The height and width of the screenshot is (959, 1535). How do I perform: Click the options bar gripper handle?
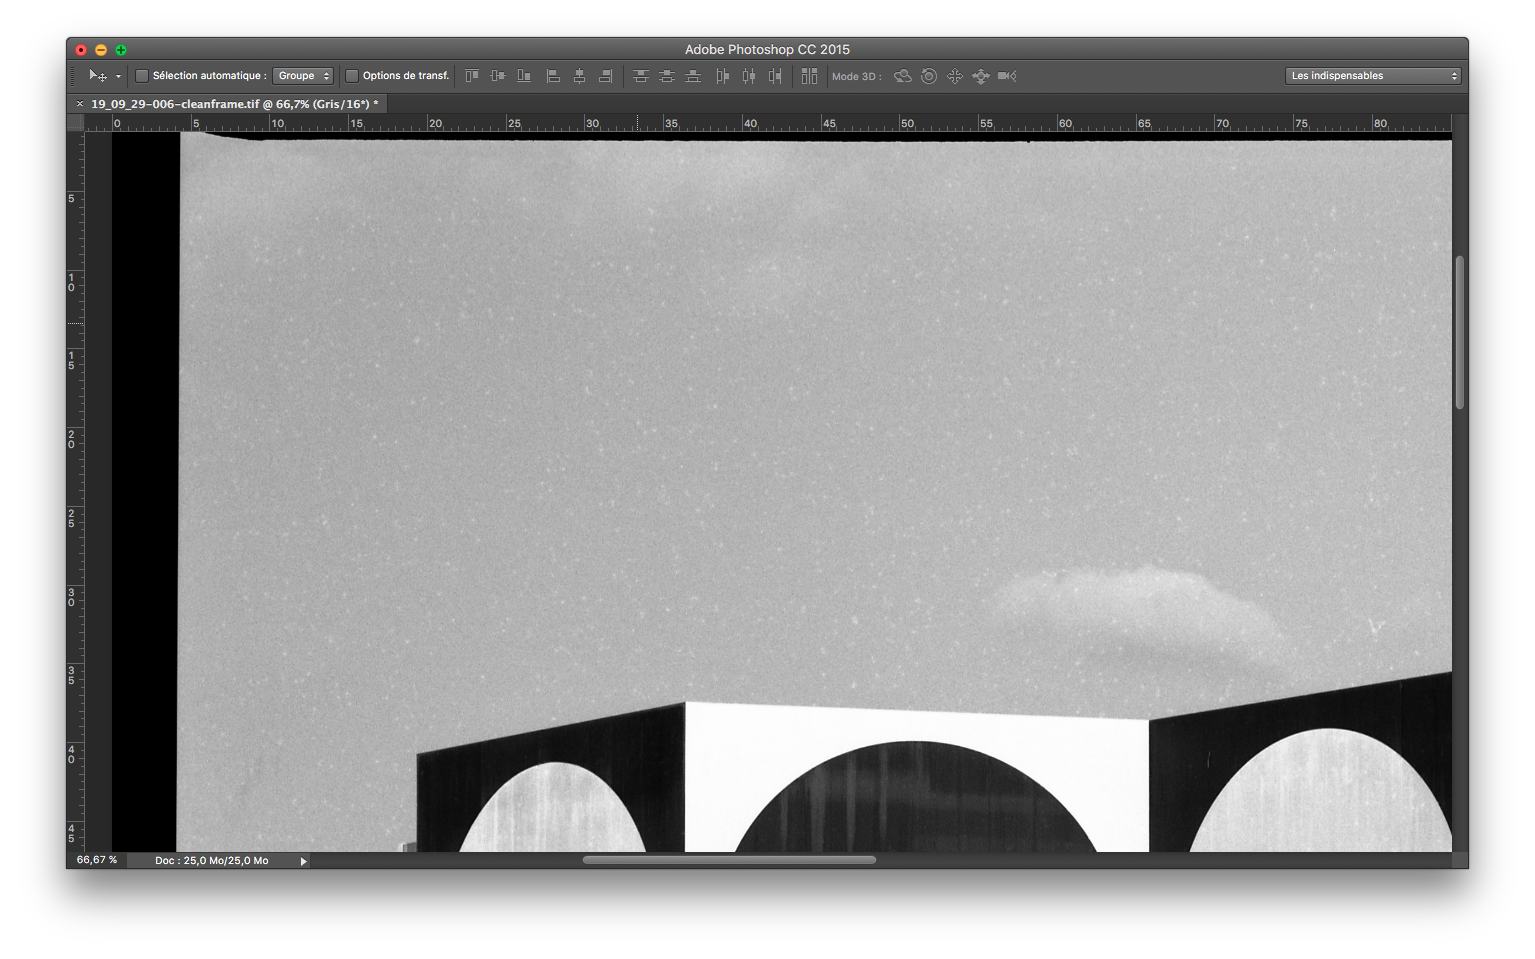[x=73, y=76]
